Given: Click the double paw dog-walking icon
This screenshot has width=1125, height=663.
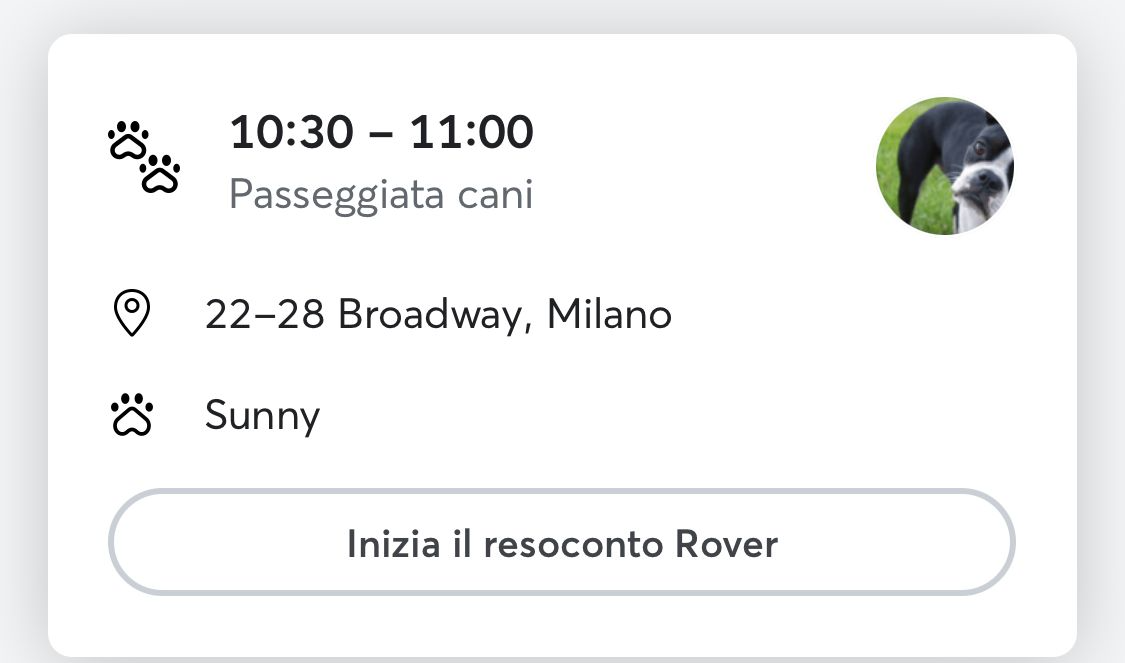Looking at the screenshot, I should (x=144, y=157).
